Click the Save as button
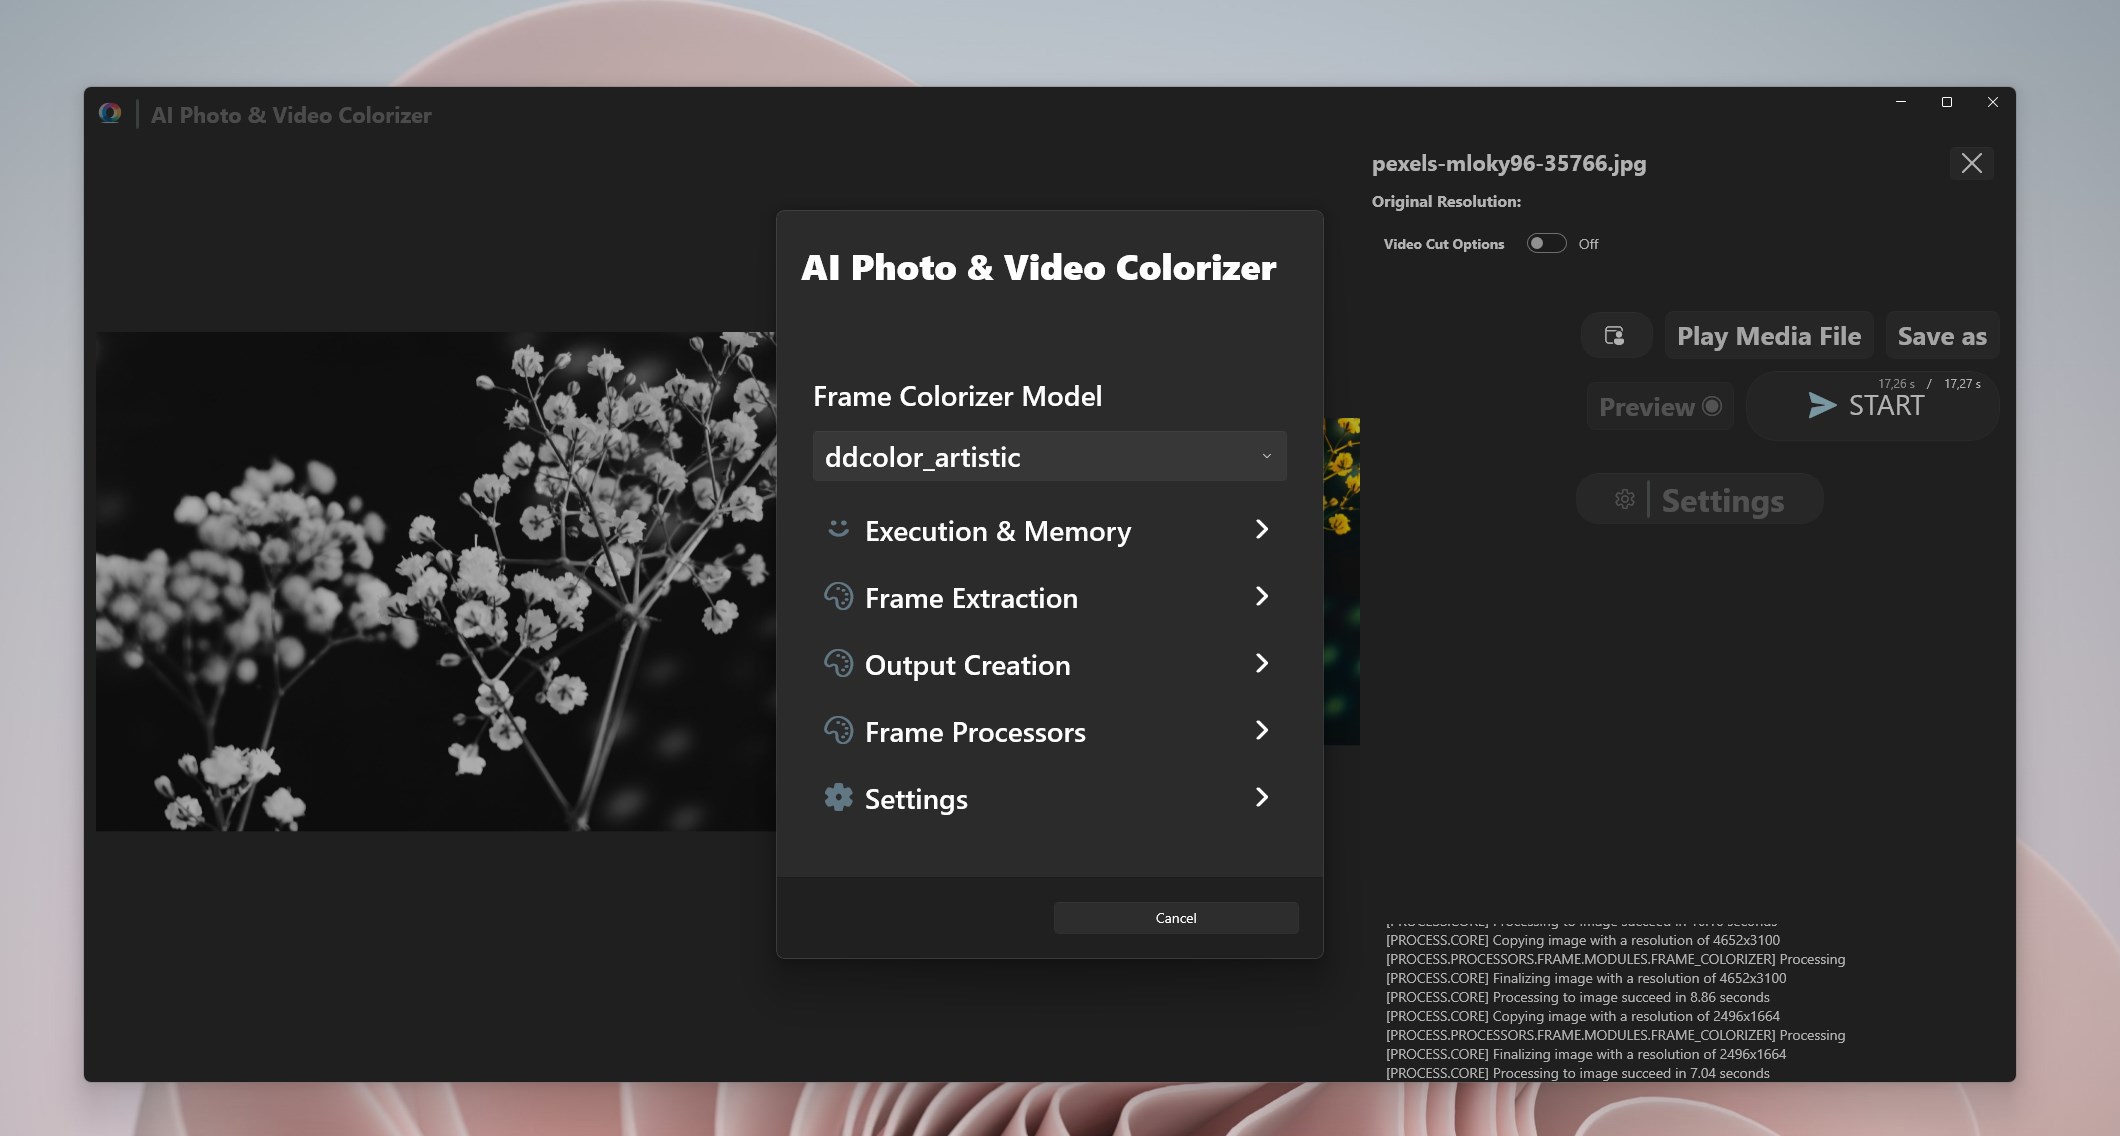The width and height of the screenshot is (2120, 1136). [1941, 335]
